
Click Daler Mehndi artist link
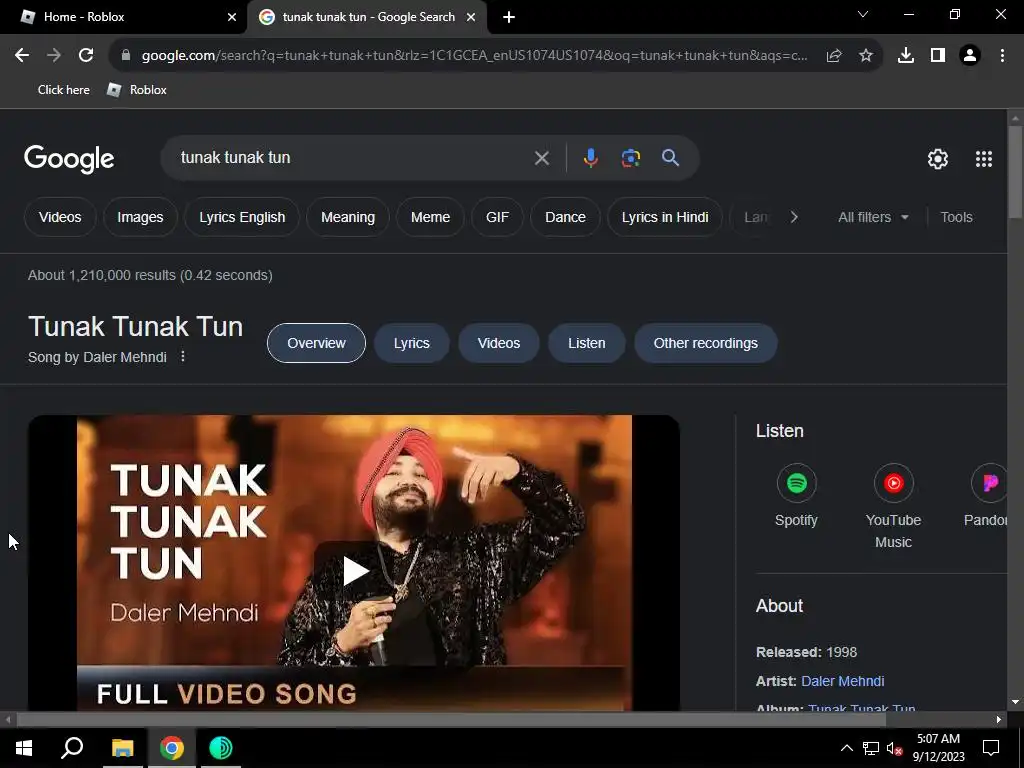842,681
